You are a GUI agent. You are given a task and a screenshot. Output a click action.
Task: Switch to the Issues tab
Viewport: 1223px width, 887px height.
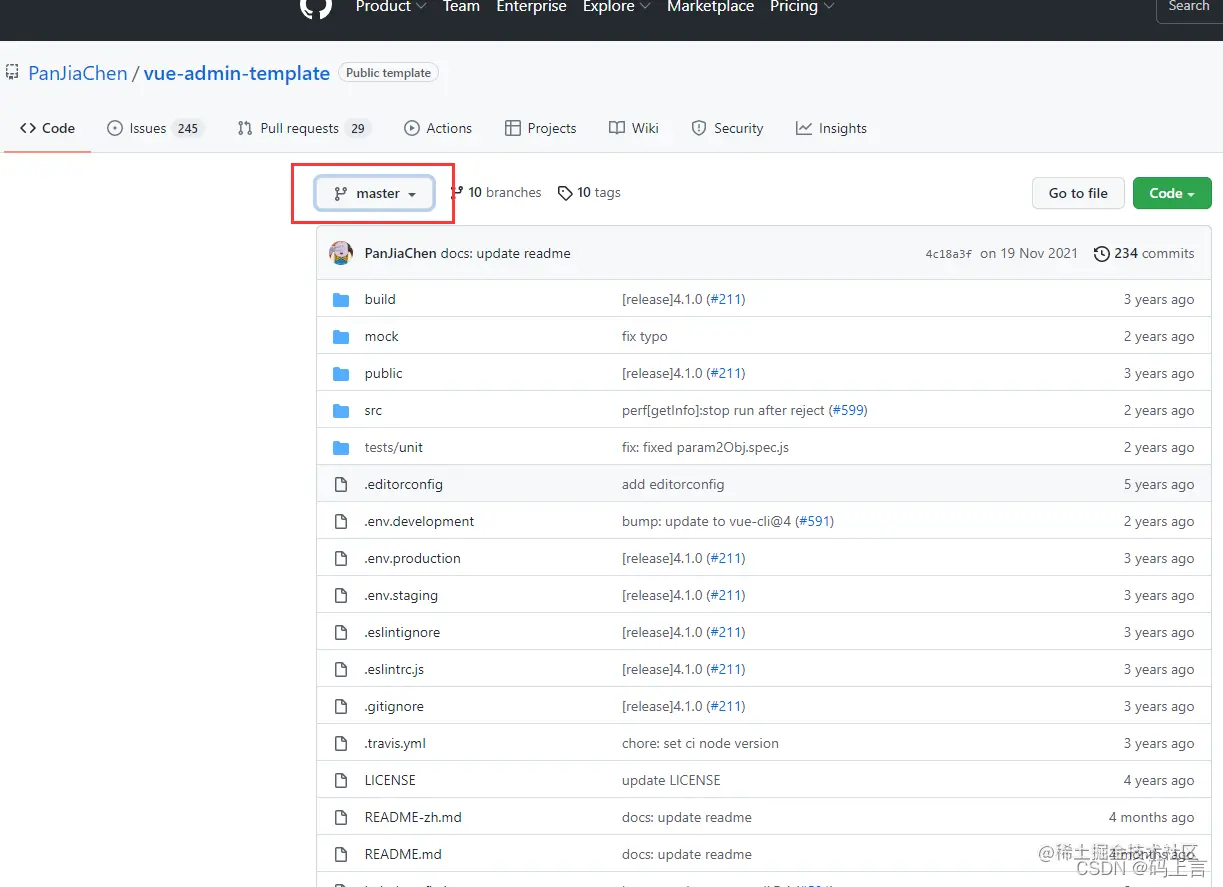click(155, 128)
